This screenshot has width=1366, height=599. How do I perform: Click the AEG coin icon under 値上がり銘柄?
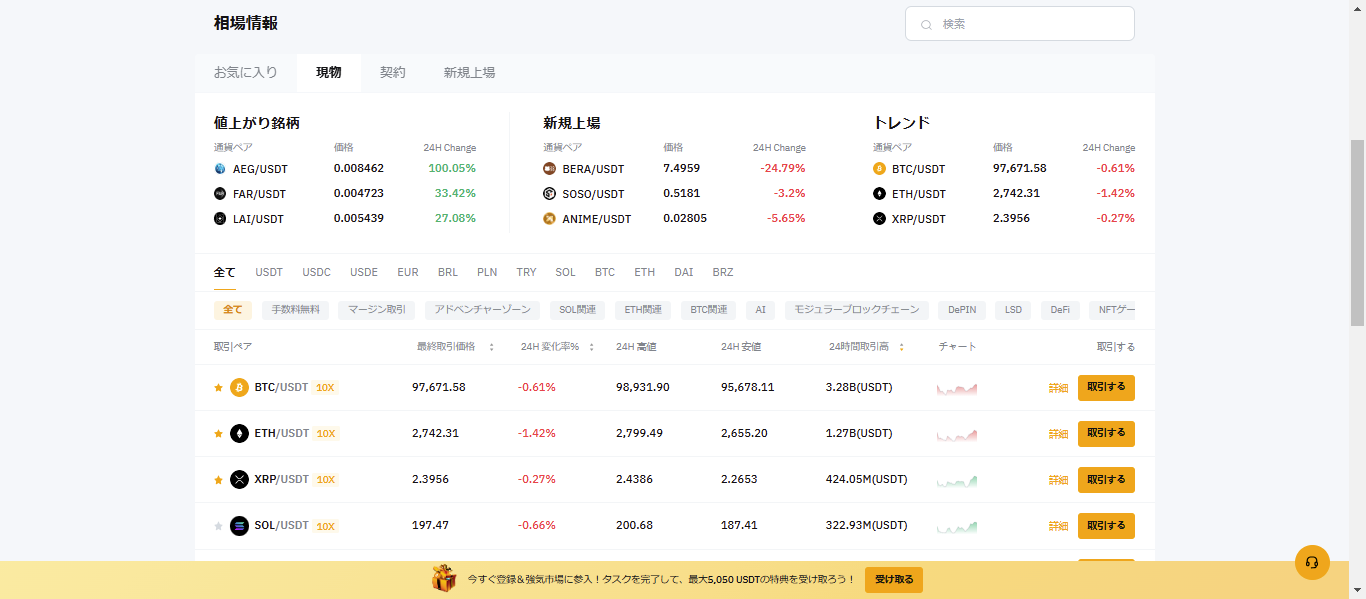coord(219,168)
